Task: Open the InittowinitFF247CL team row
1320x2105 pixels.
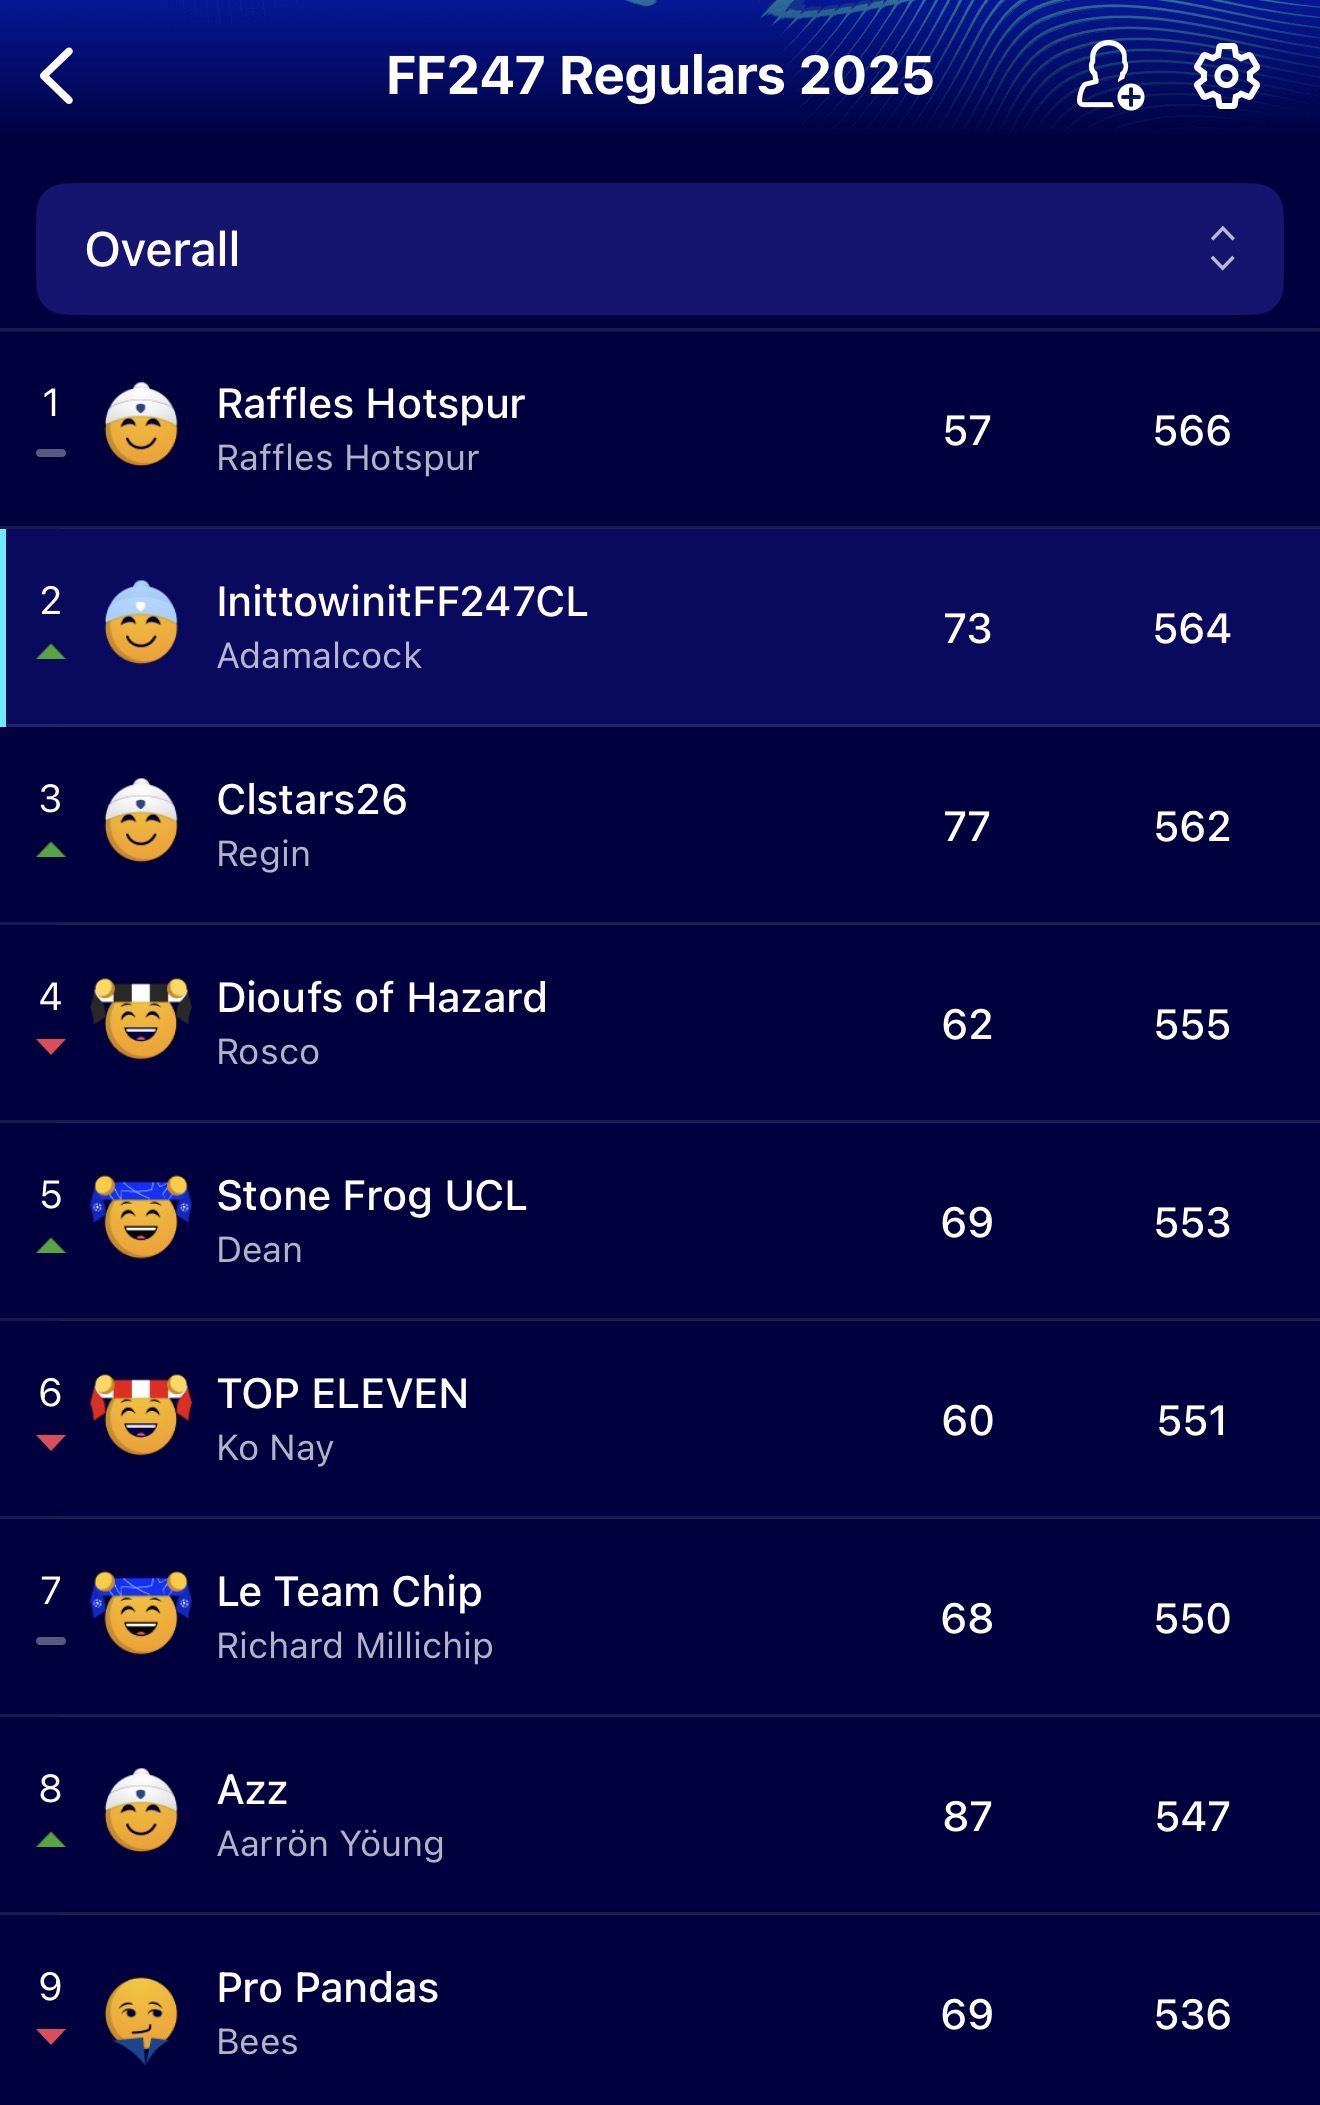Action: [x=660, y=628]
